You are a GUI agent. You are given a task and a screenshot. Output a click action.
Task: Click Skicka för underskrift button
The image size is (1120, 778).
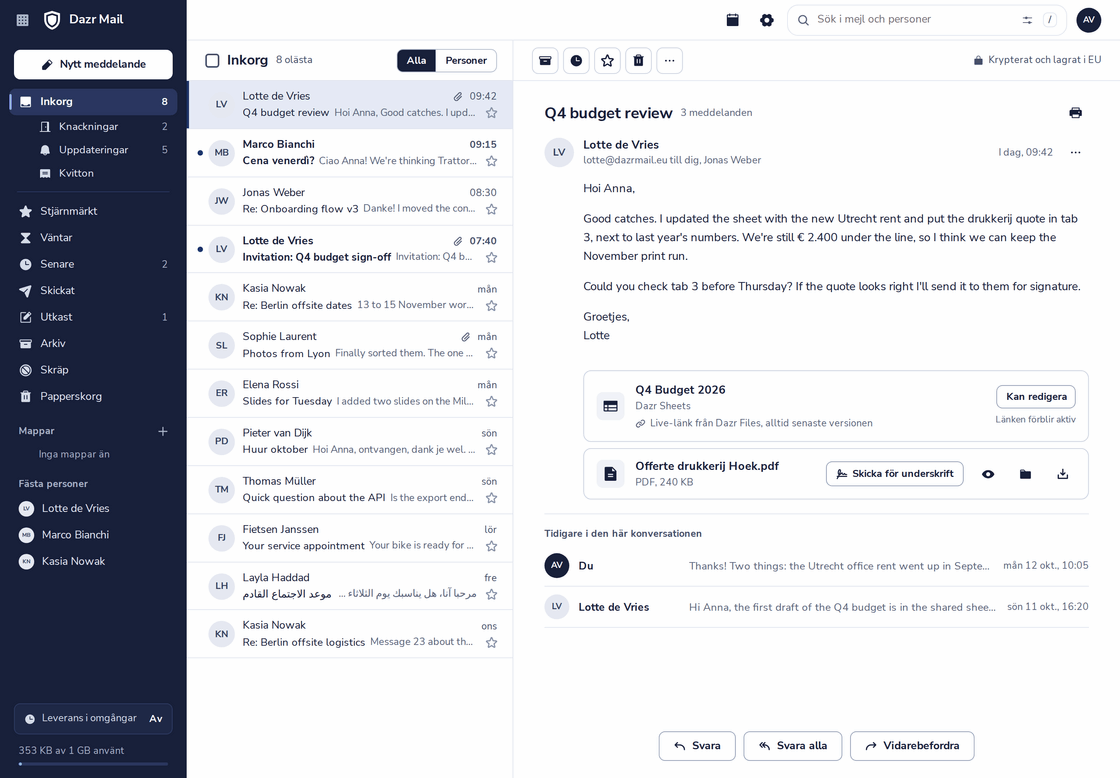(x=894, y=474)
